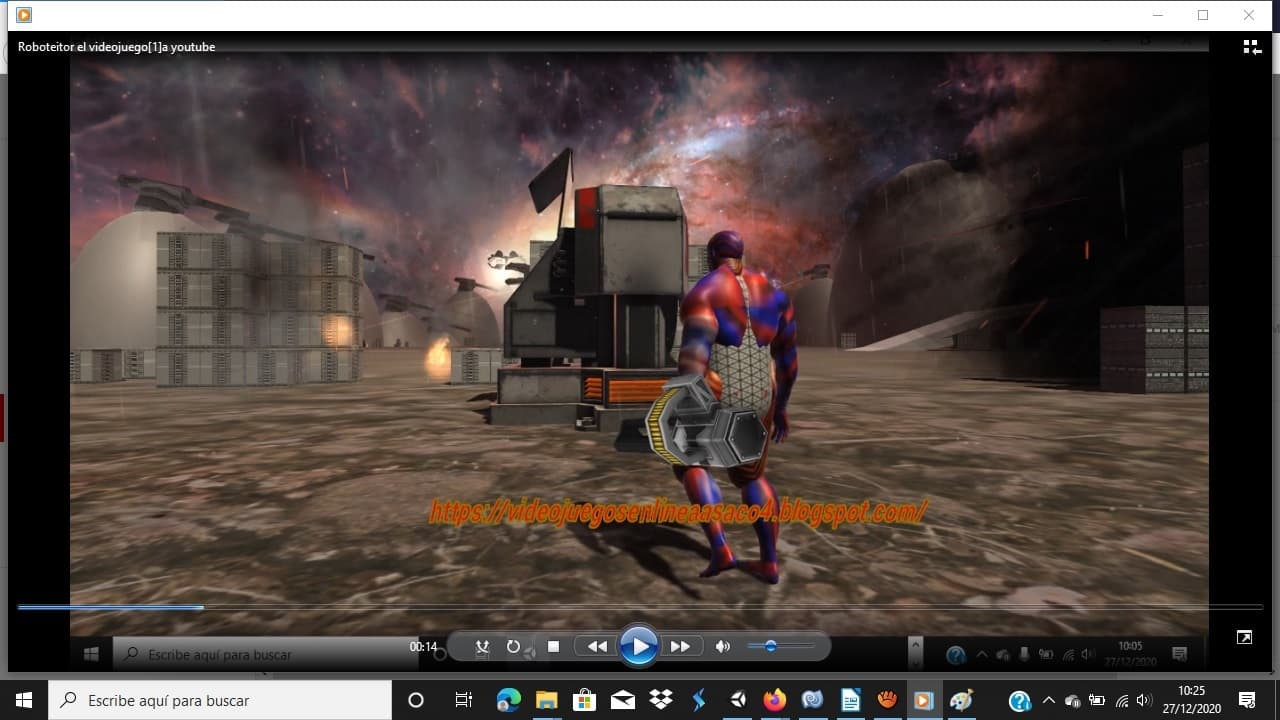Launch Firefox from the taskbar
The height and width of the screenshot is (720, 1280).
click(x=775, y=700)
